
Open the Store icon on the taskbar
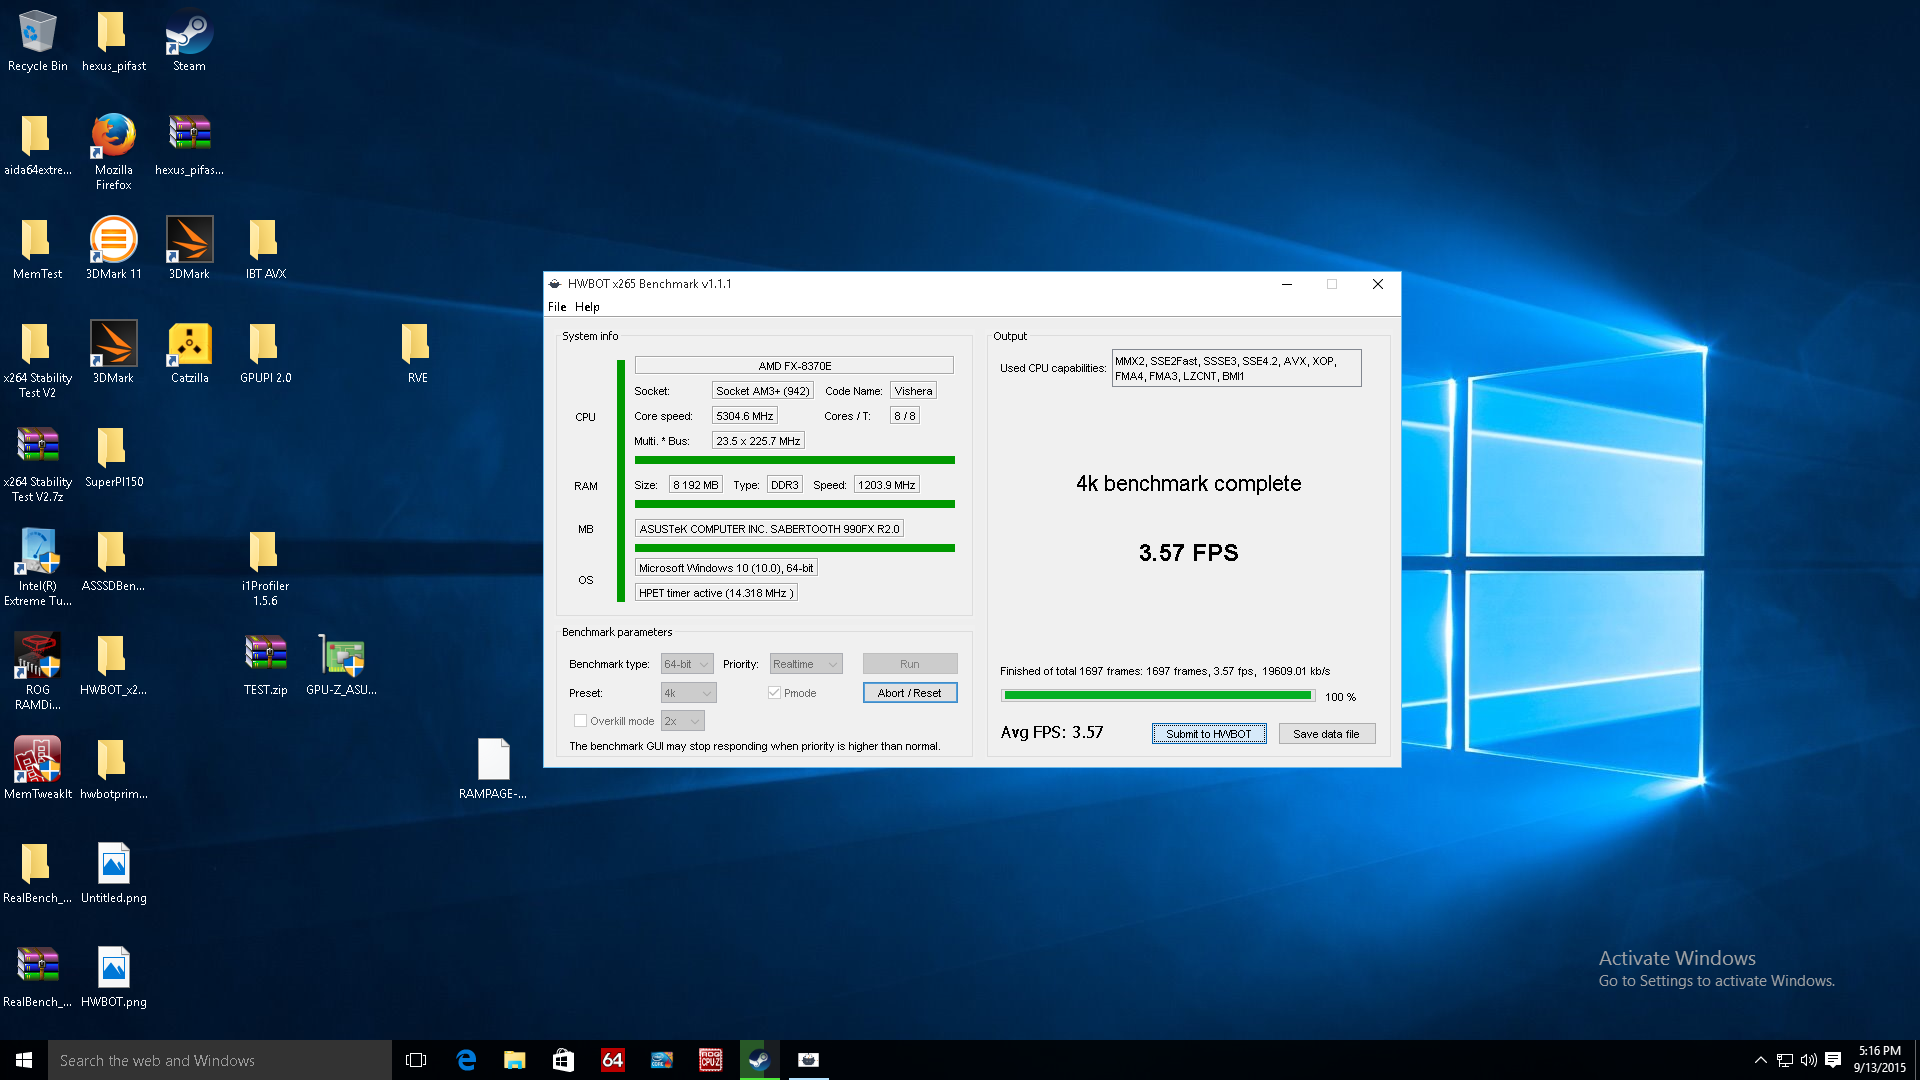[564, 1060]
